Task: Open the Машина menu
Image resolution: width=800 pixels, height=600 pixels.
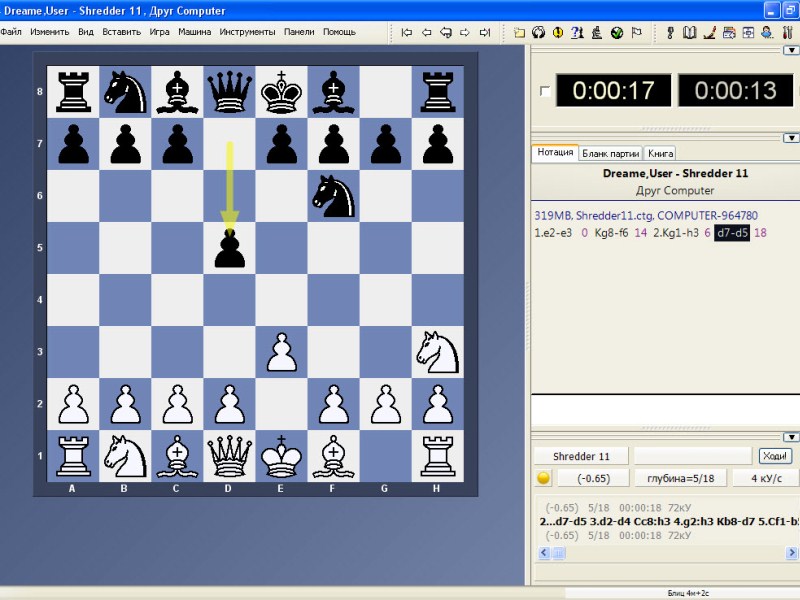Action: 194,32
